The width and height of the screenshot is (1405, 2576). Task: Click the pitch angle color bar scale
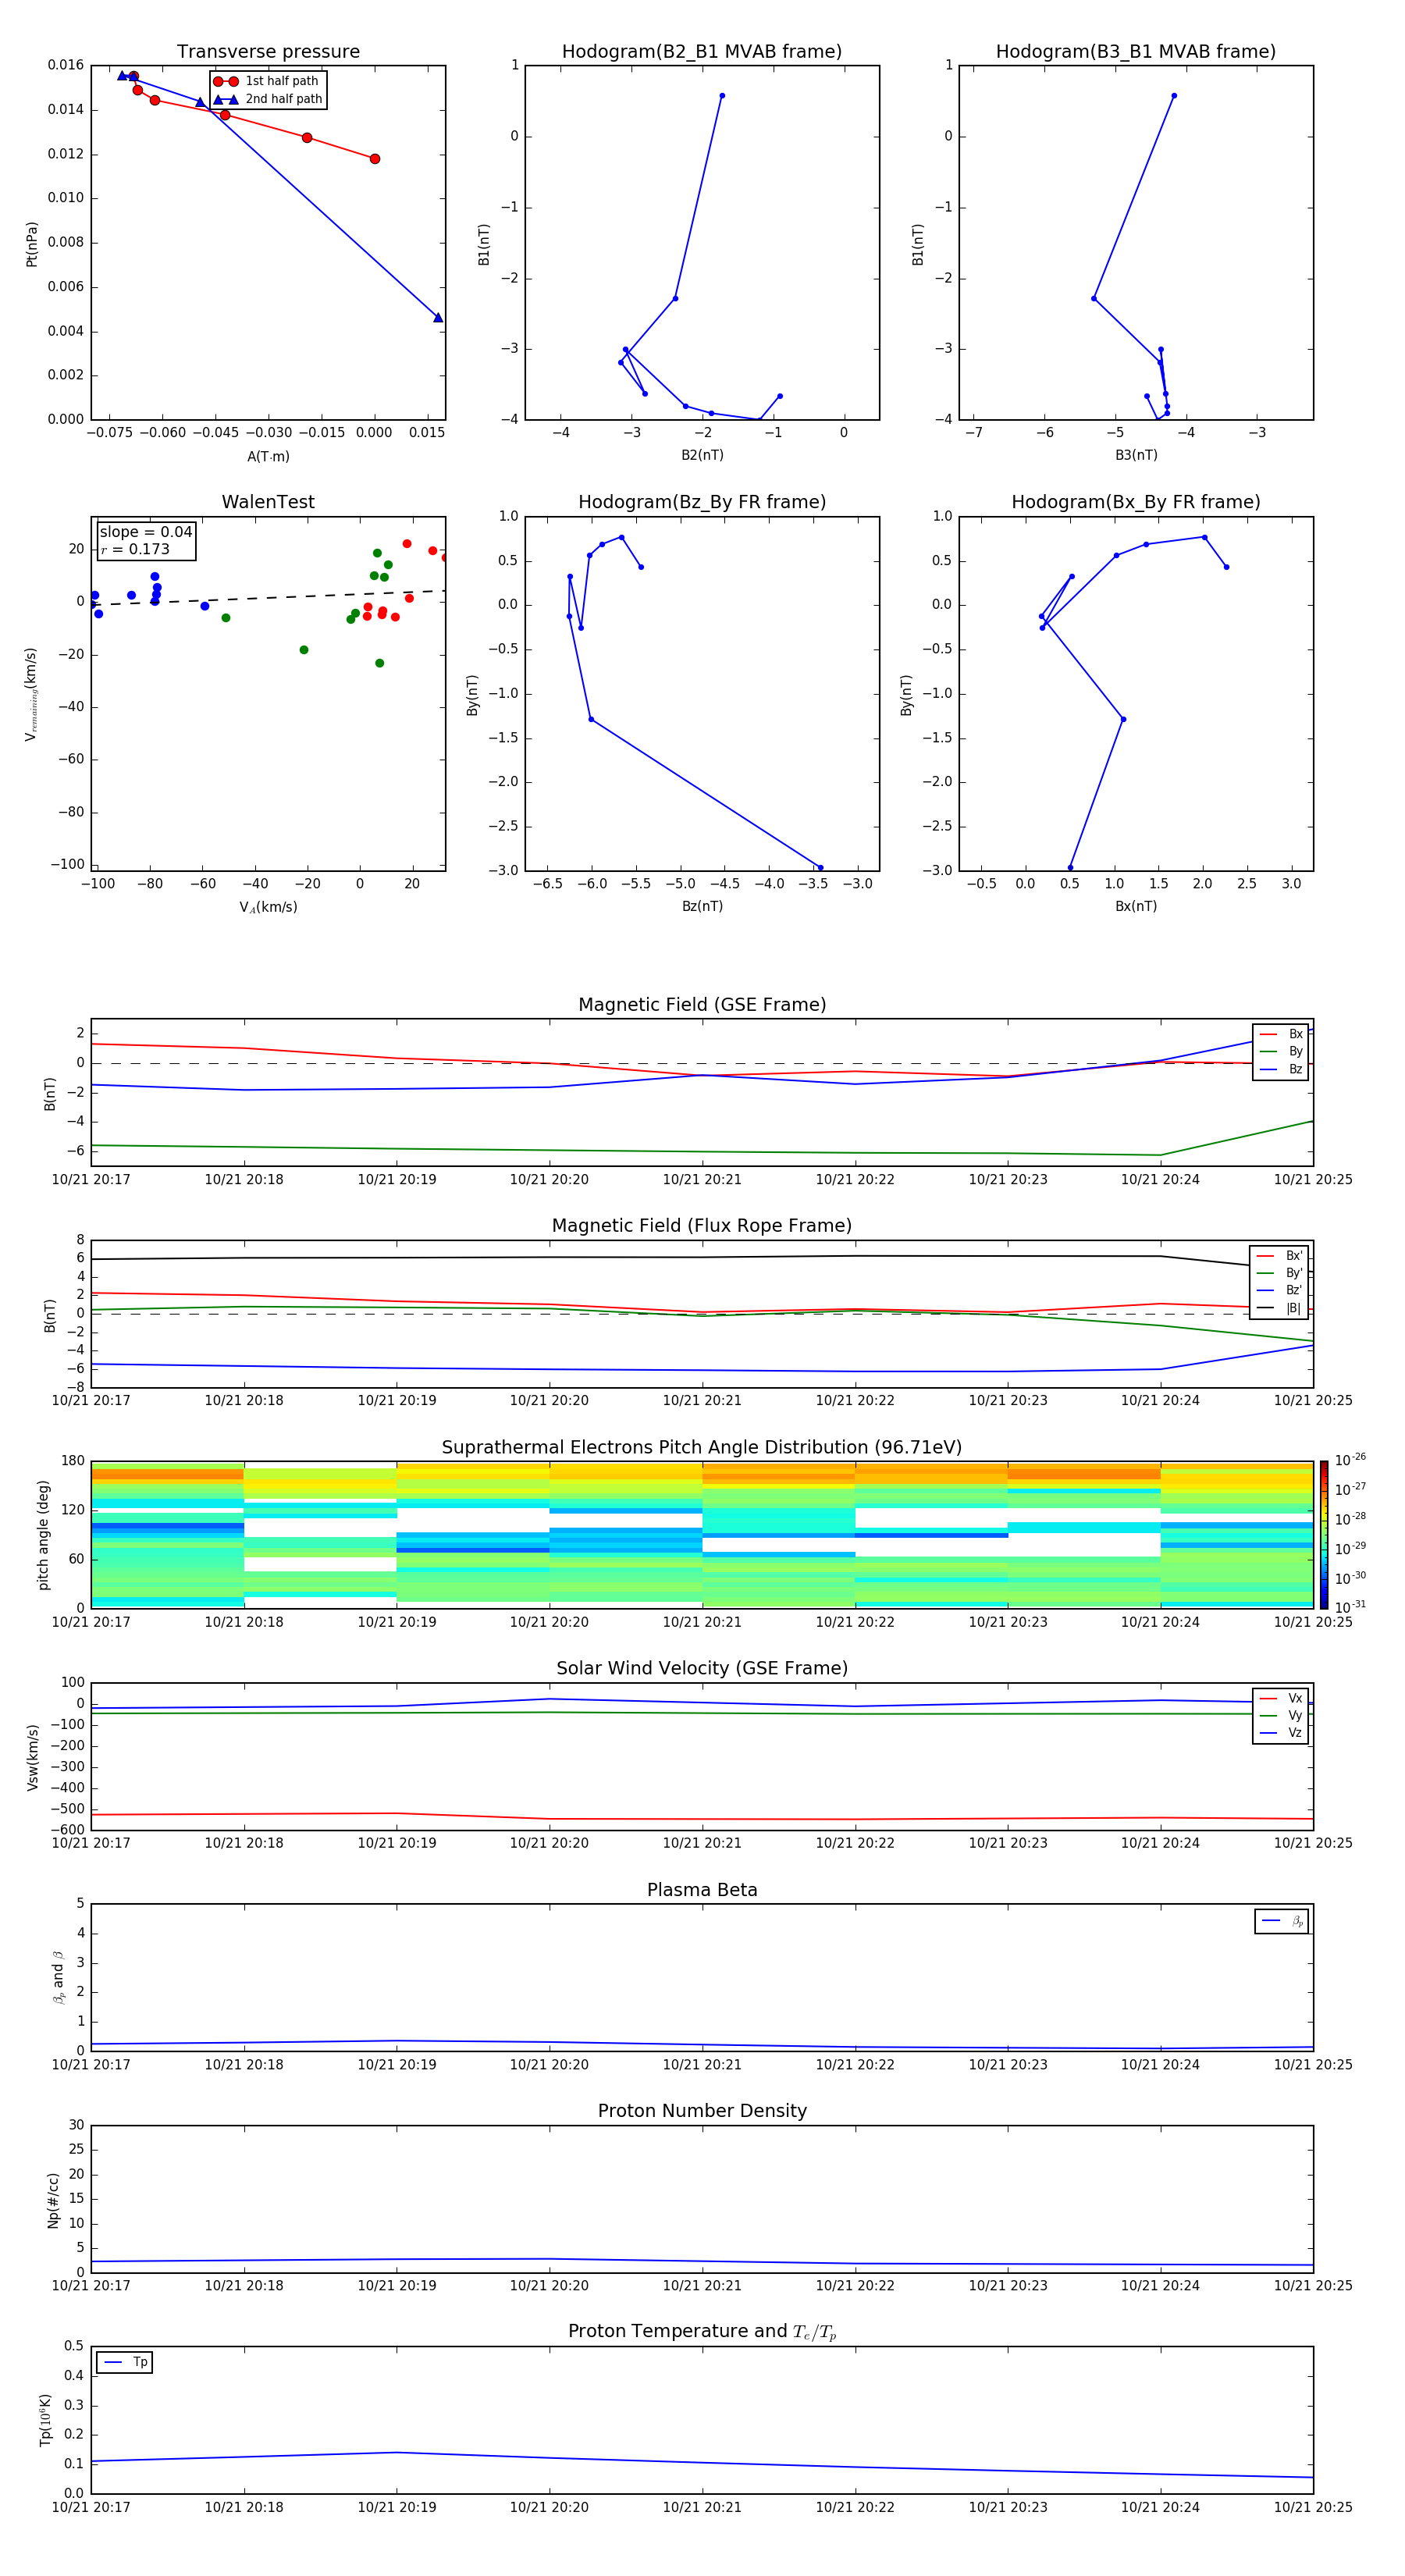tap(1324, 1534)
